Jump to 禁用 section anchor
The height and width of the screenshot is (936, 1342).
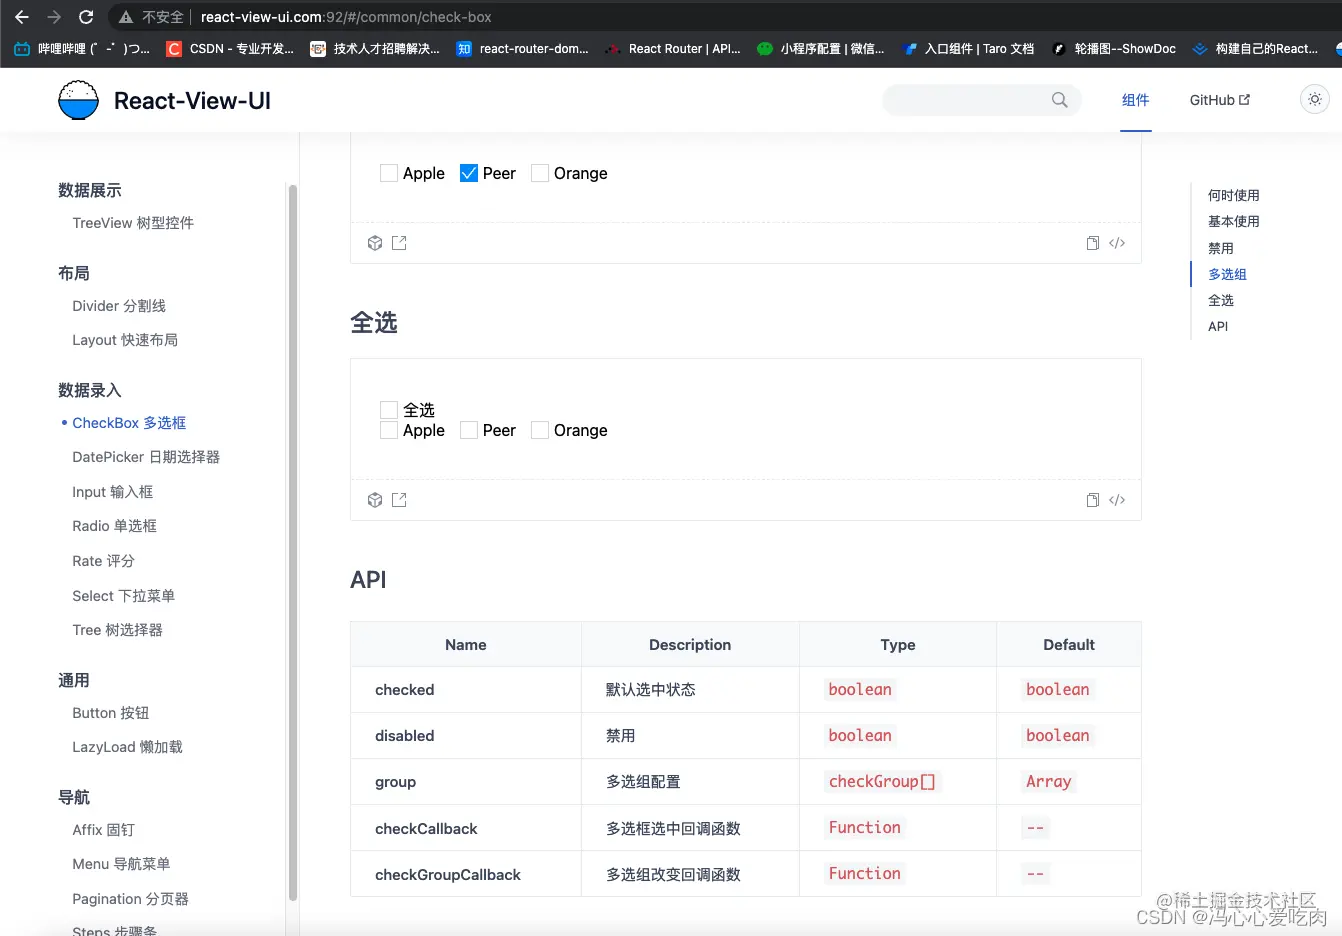pyautogui.click(x=1220, y=248)
